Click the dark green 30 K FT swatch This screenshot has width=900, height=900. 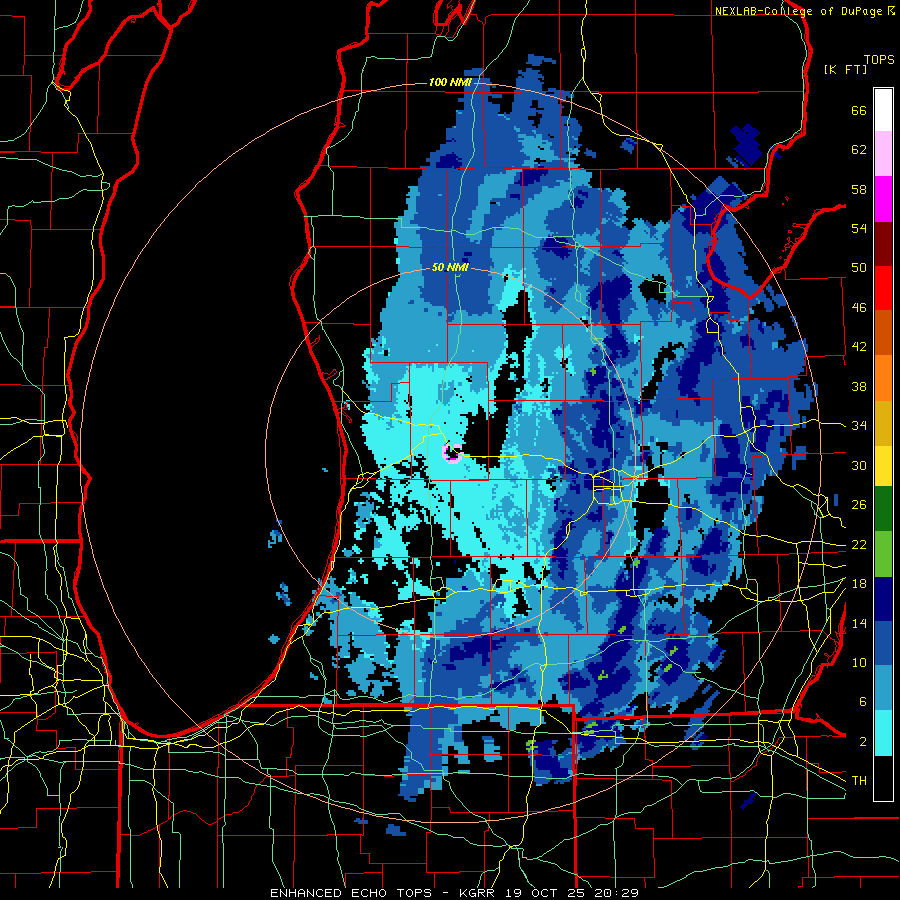click(x=883, y=509)
